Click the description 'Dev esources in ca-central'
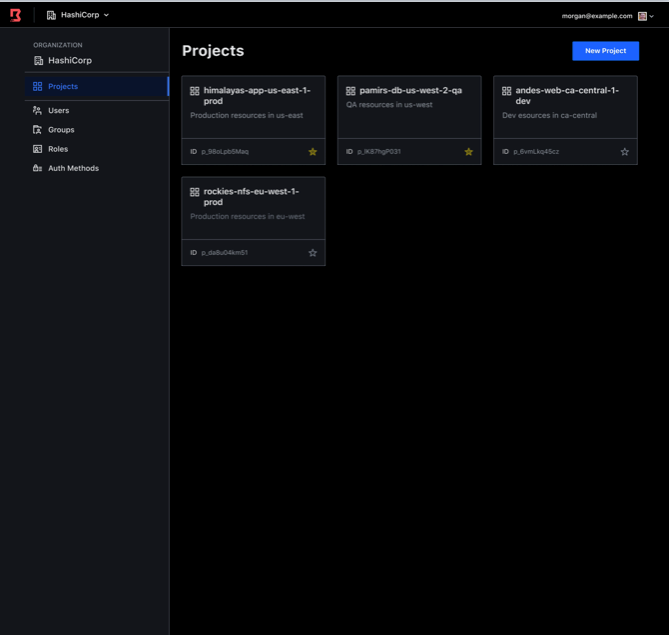 pyautogui.click(x=550, y=115)
